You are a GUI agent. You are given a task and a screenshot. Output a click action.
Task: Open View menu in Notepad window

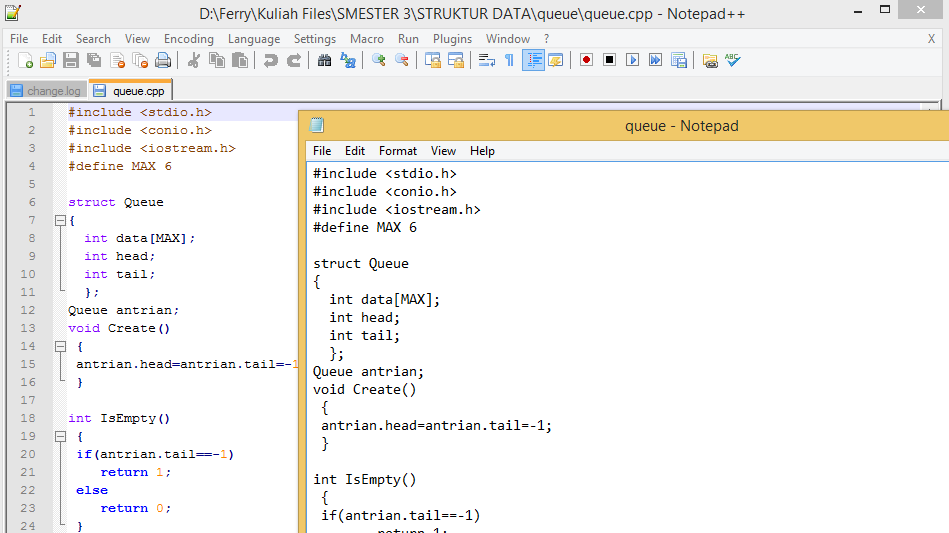pos(443,151)
